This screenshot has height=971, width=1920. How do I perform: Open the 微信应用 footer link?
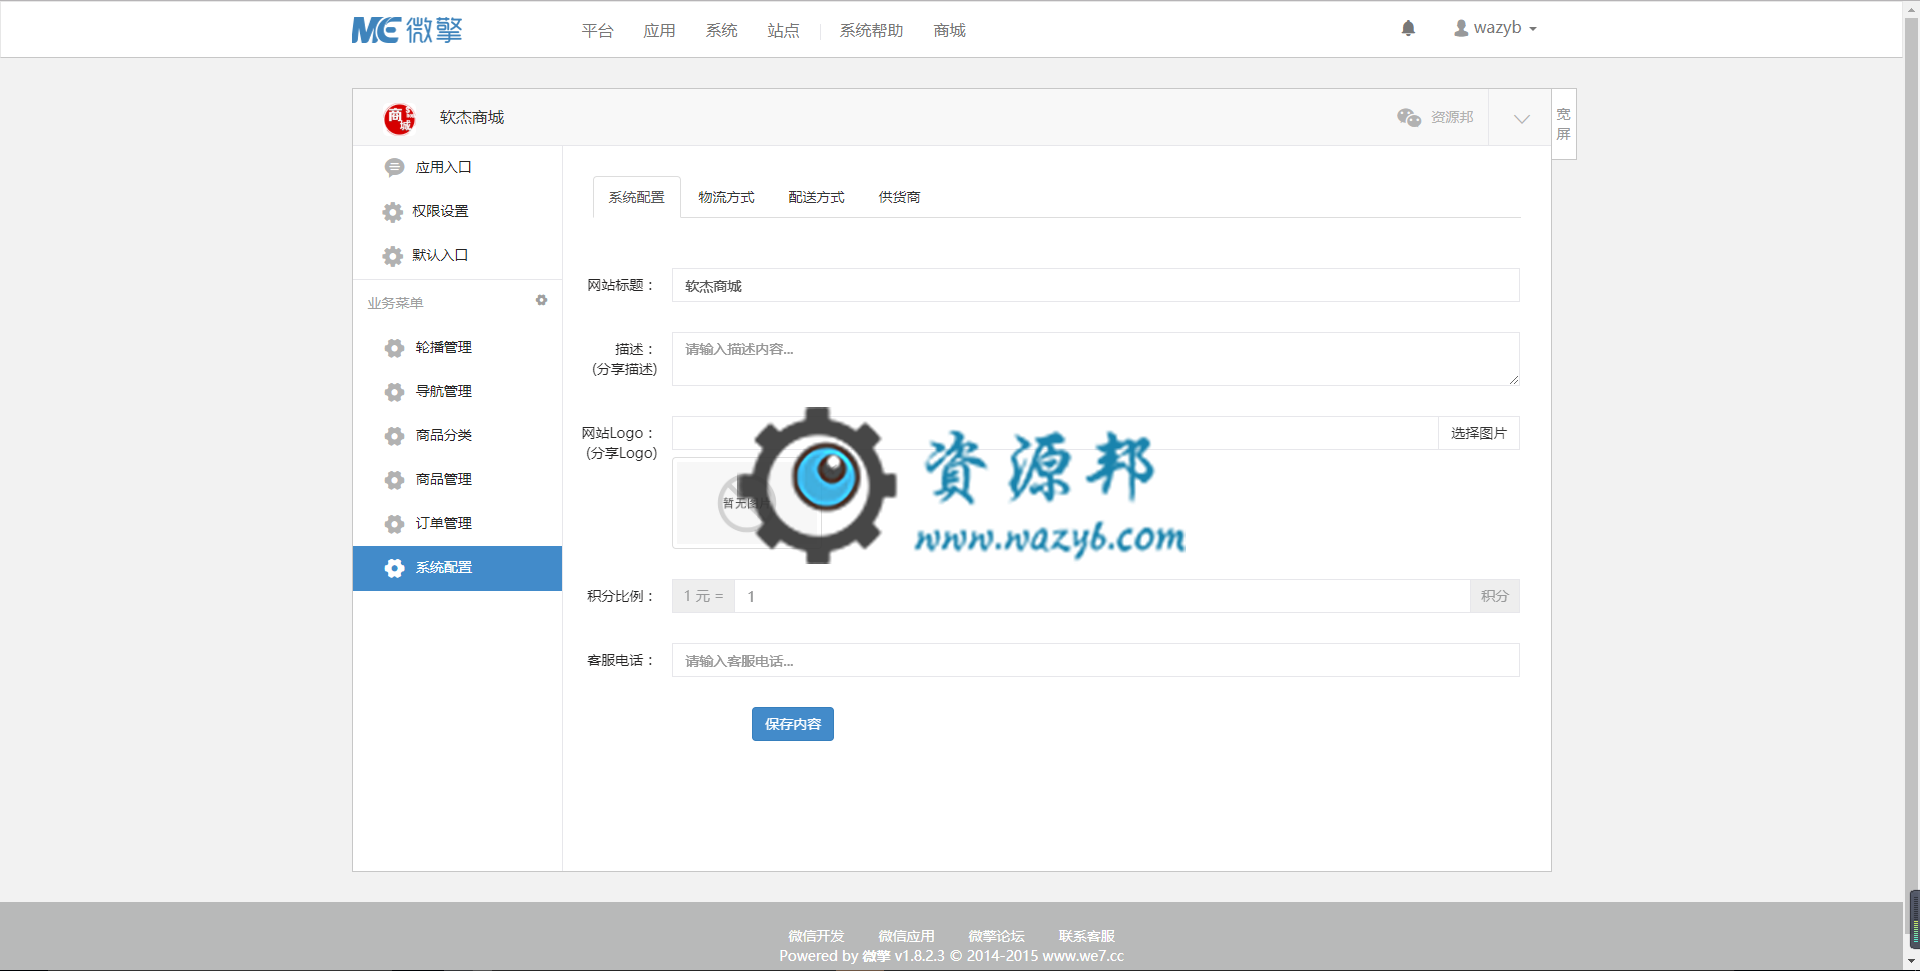point(906,936)
